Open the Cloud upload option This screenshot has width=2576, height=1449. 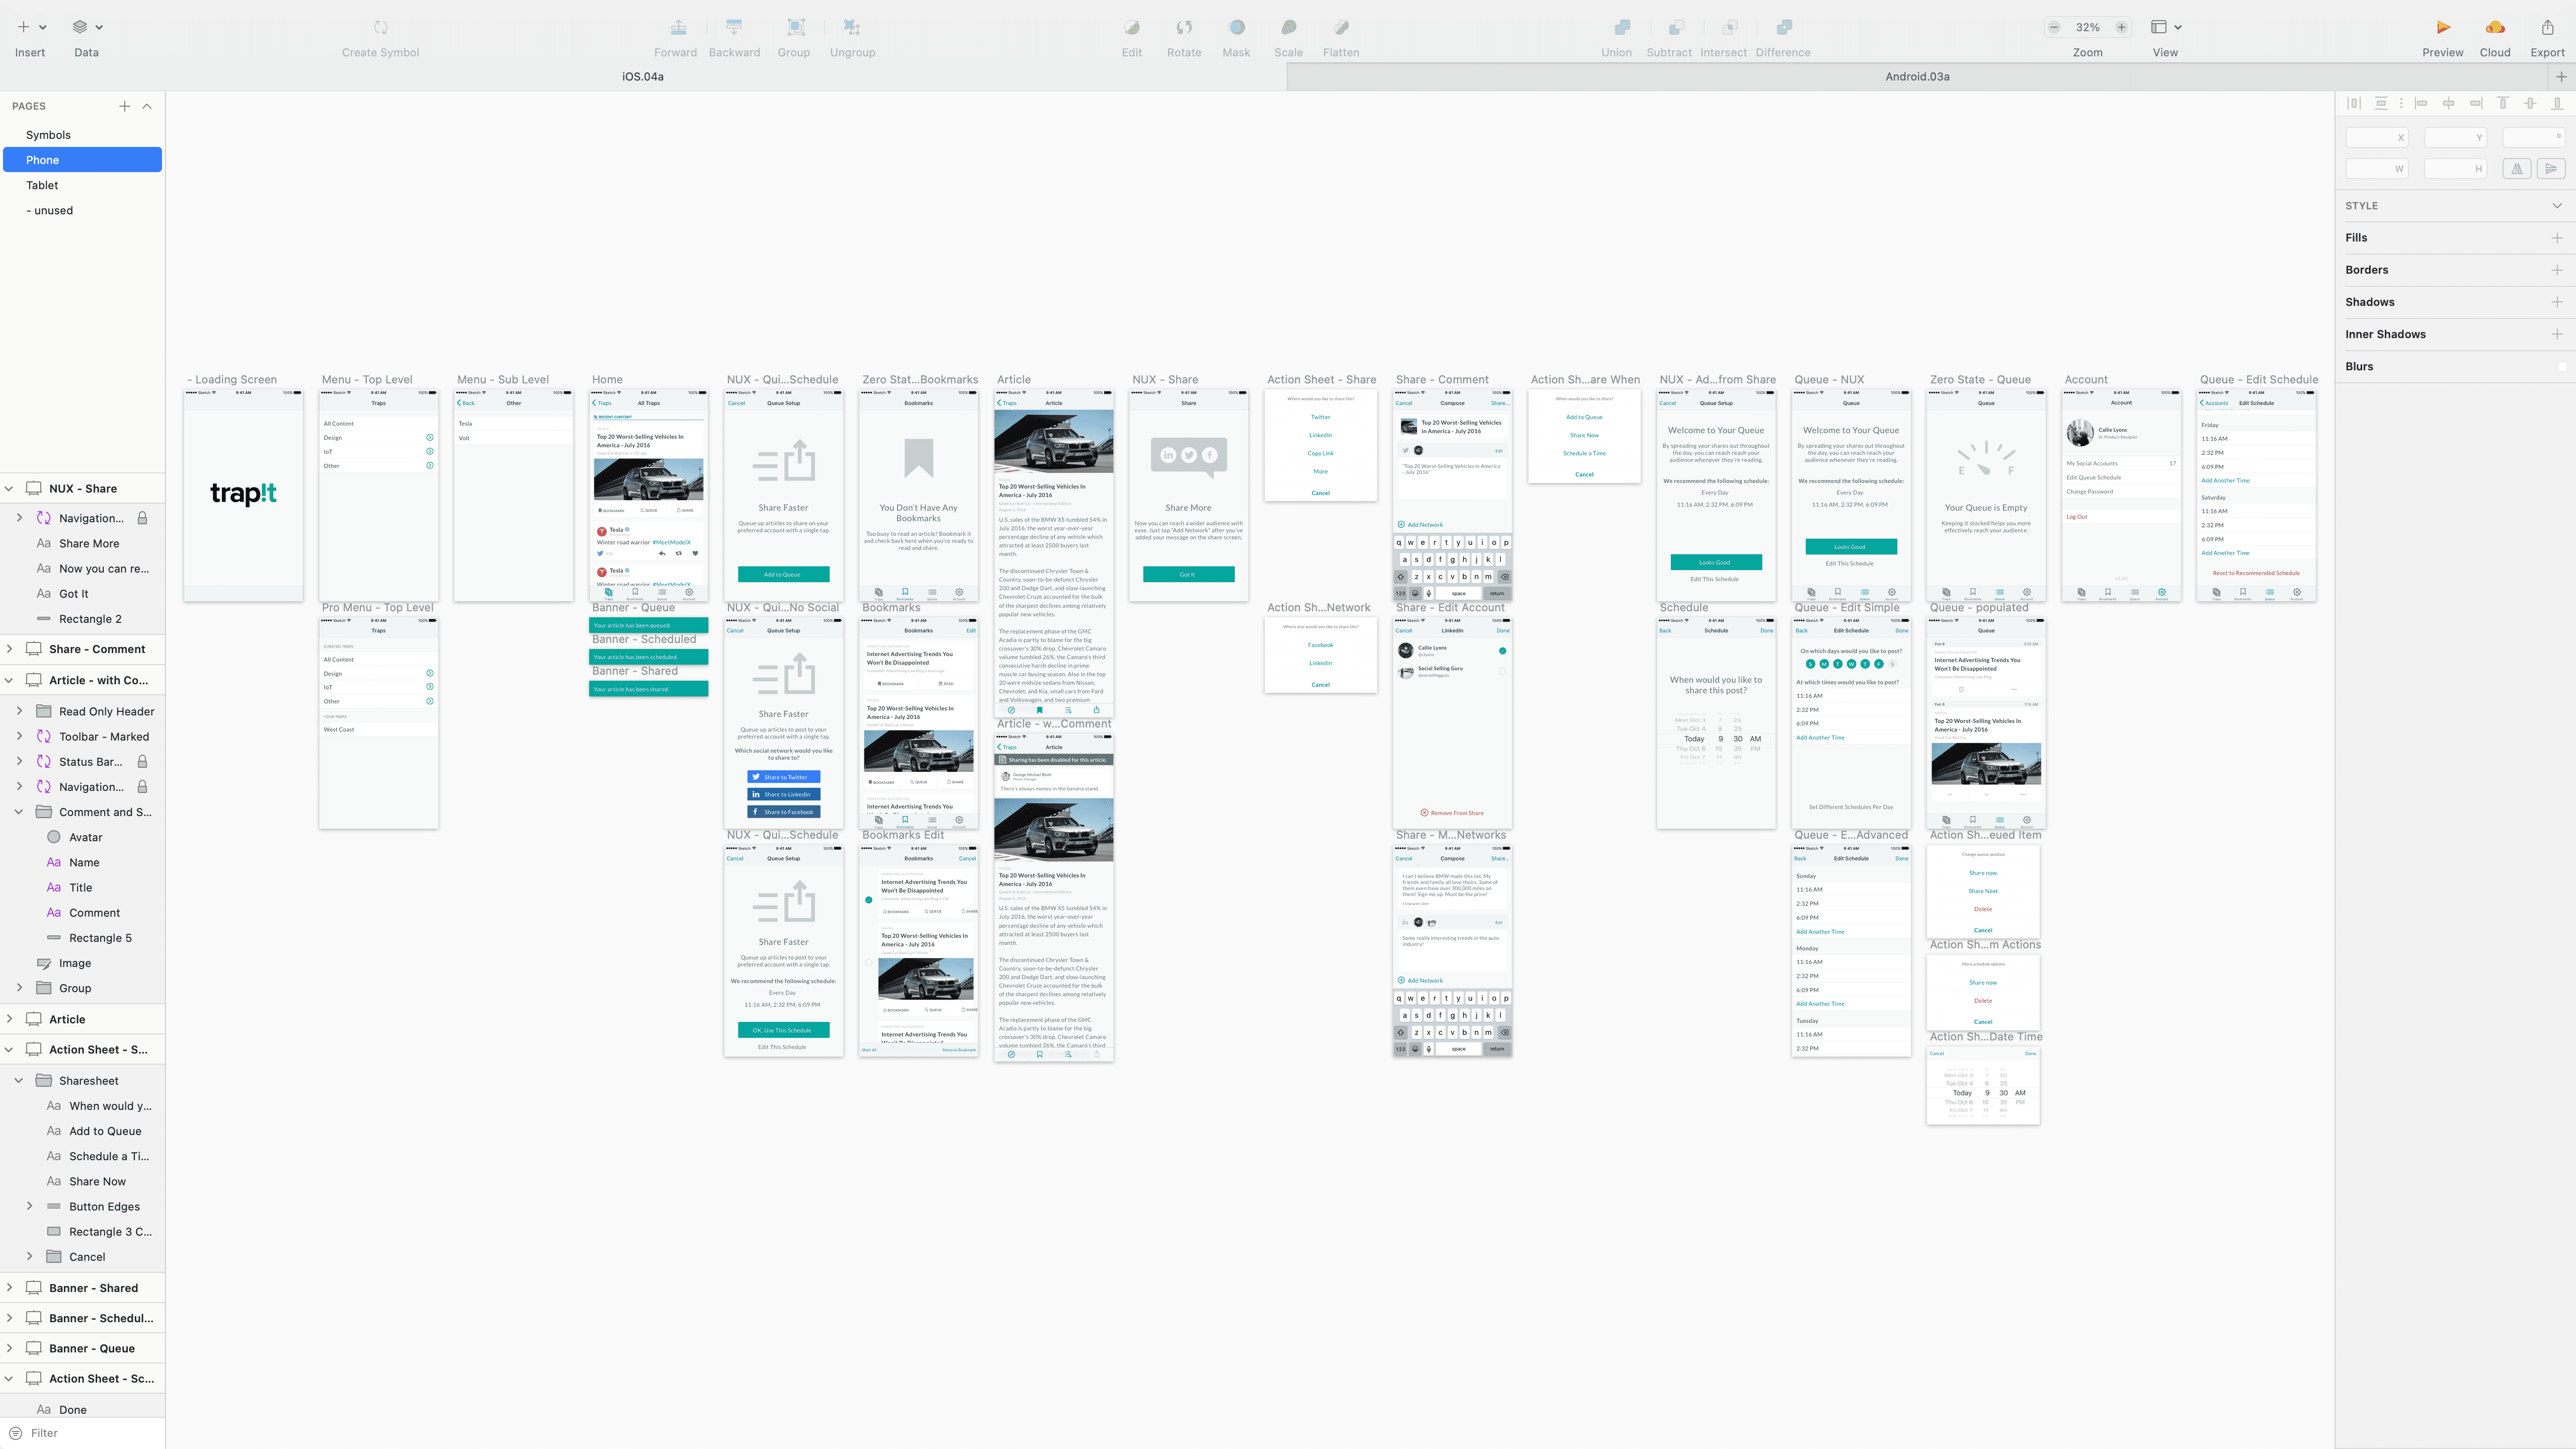pyautogui.click(x=2495, y=27)
